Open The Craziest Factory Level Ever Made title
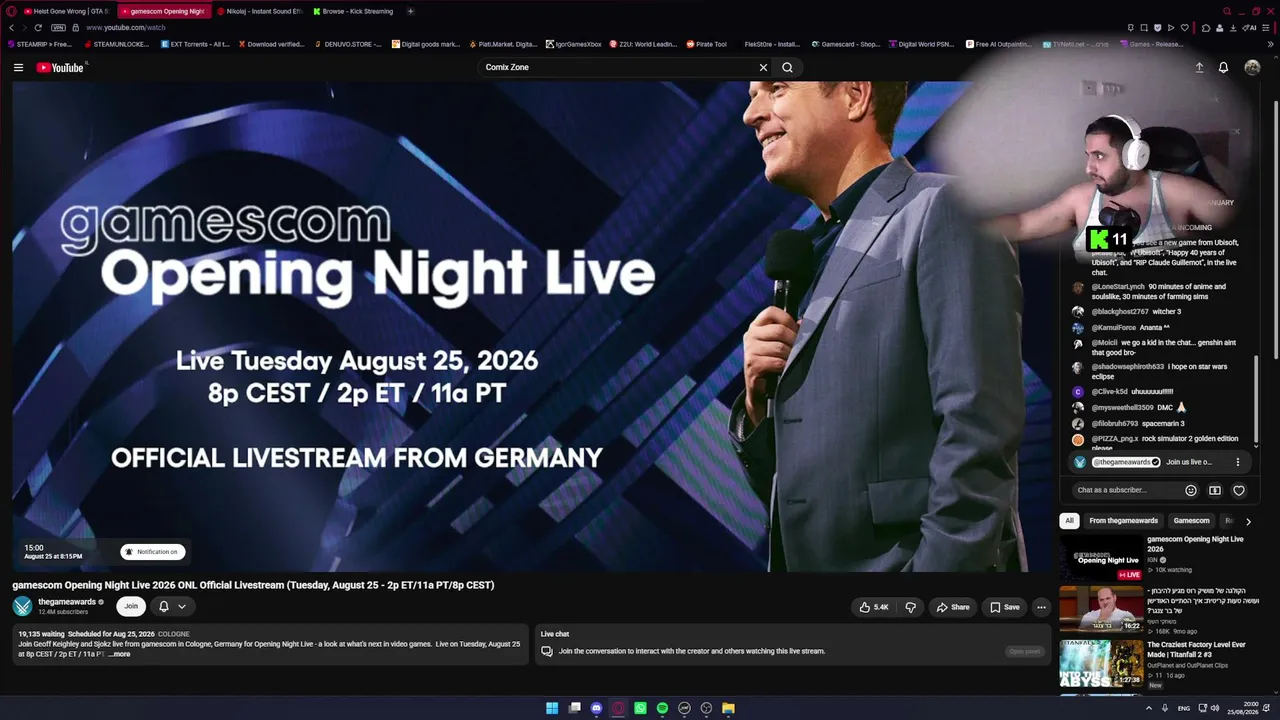Viewport: 1280px width, 720px height. point(1196,650)
